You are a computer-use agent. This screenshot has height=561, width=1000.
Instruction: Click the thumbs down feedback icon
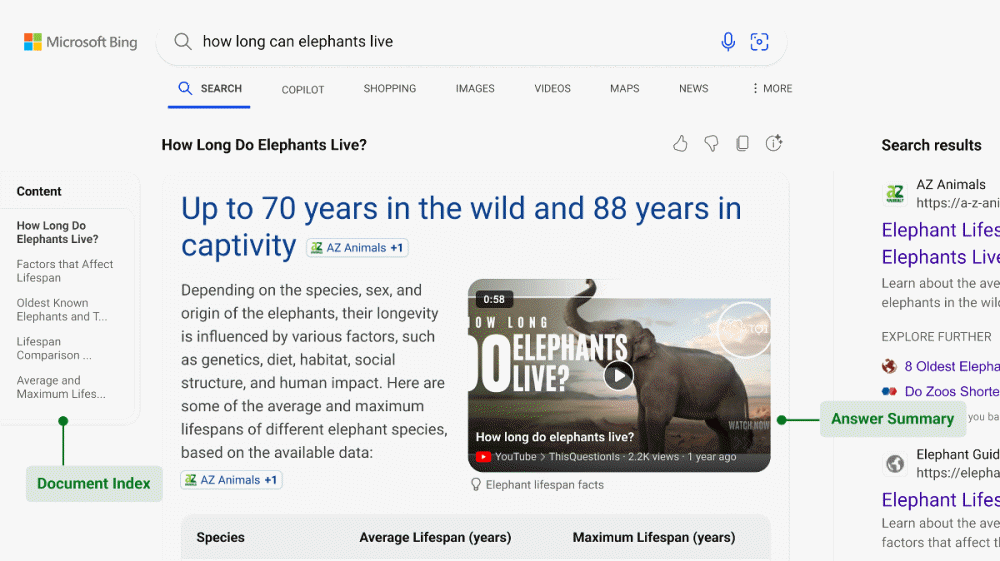(711, 144)
